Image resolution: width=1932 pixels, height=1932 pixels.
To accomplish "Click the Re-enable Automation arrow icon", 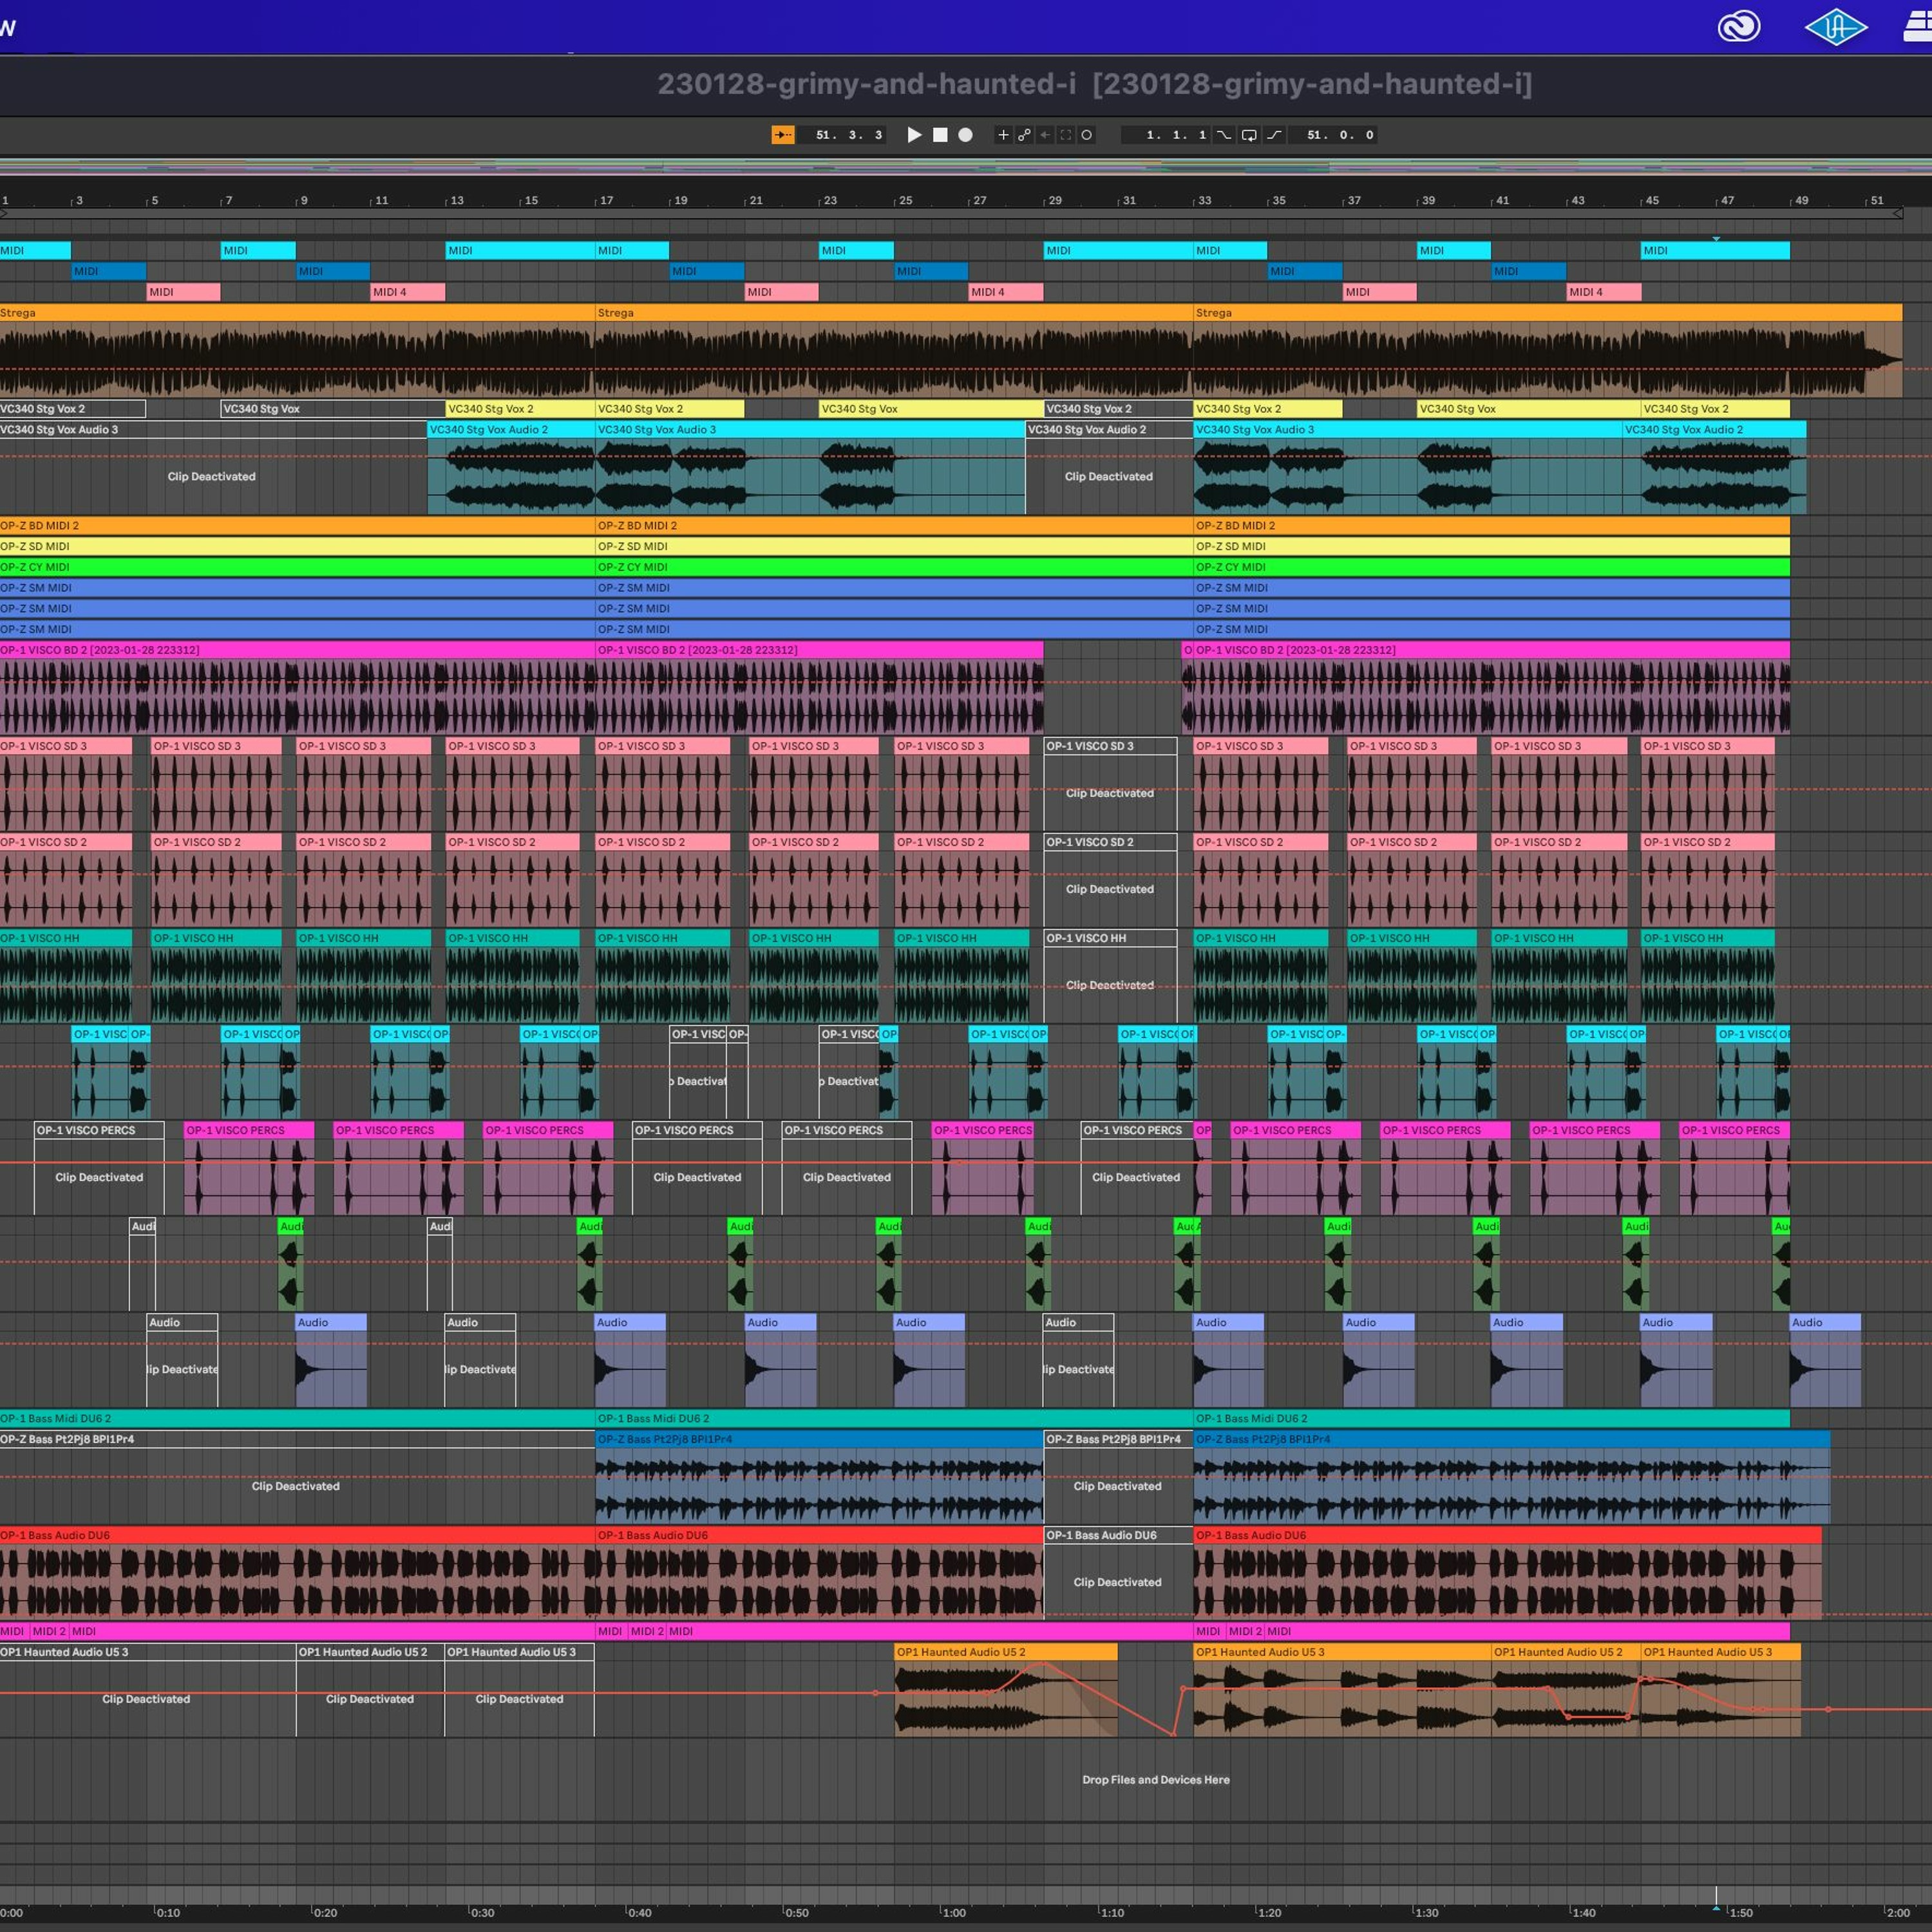I will click(x=1045, y=135).
